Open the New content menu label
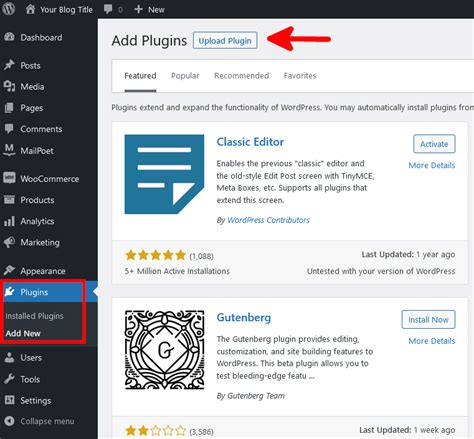This screenshot has height=439, width=474. pos(156,10)
